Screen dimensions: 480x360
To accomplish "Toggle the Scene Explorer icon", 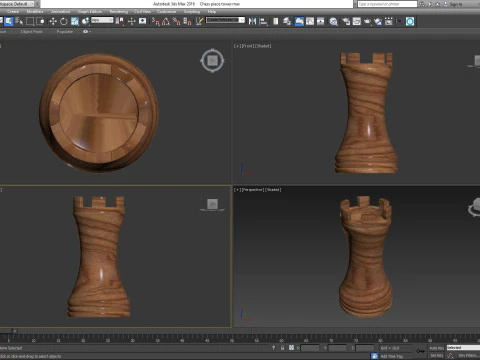I will pyautogui.click(x=276, y=21).
